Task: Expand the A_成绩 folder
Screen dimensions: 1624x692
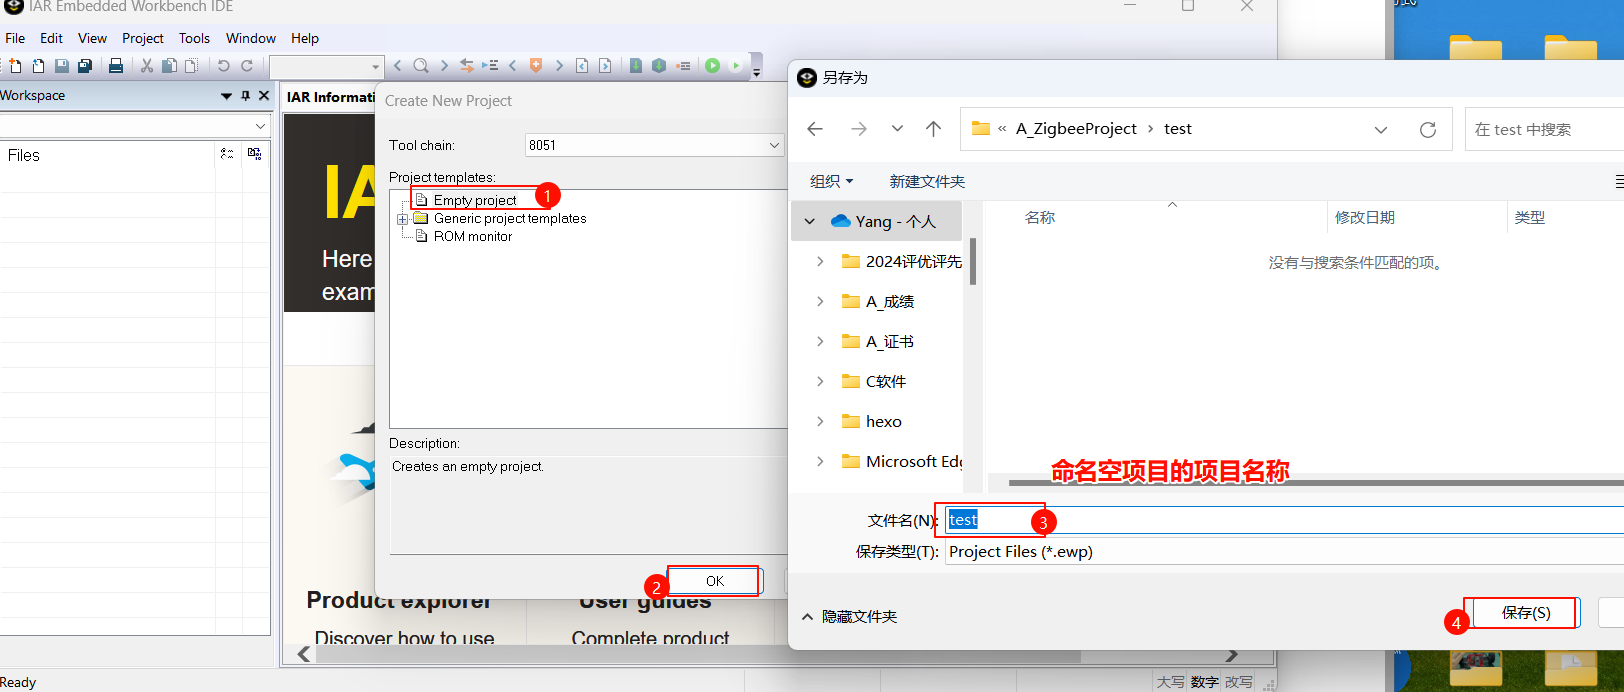Action: click(x=820, y=301)
